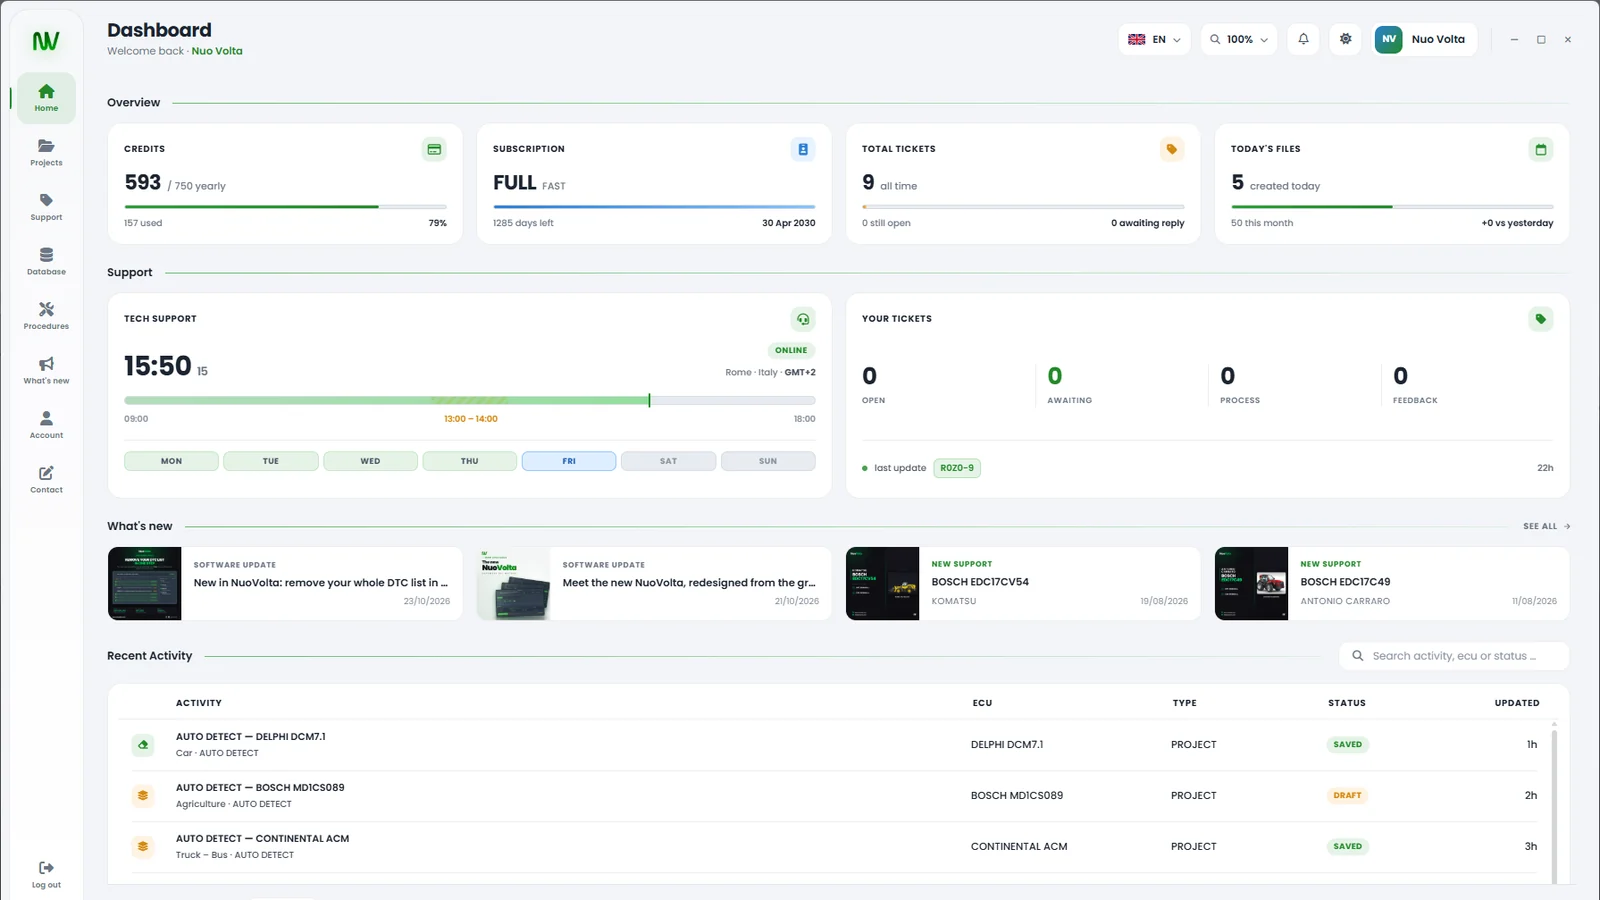Click the Your Tickets tag icon
Image resolution: width=1600 pixels, height=900 pixels.
pyautogui.click(x=1541, y=319)
